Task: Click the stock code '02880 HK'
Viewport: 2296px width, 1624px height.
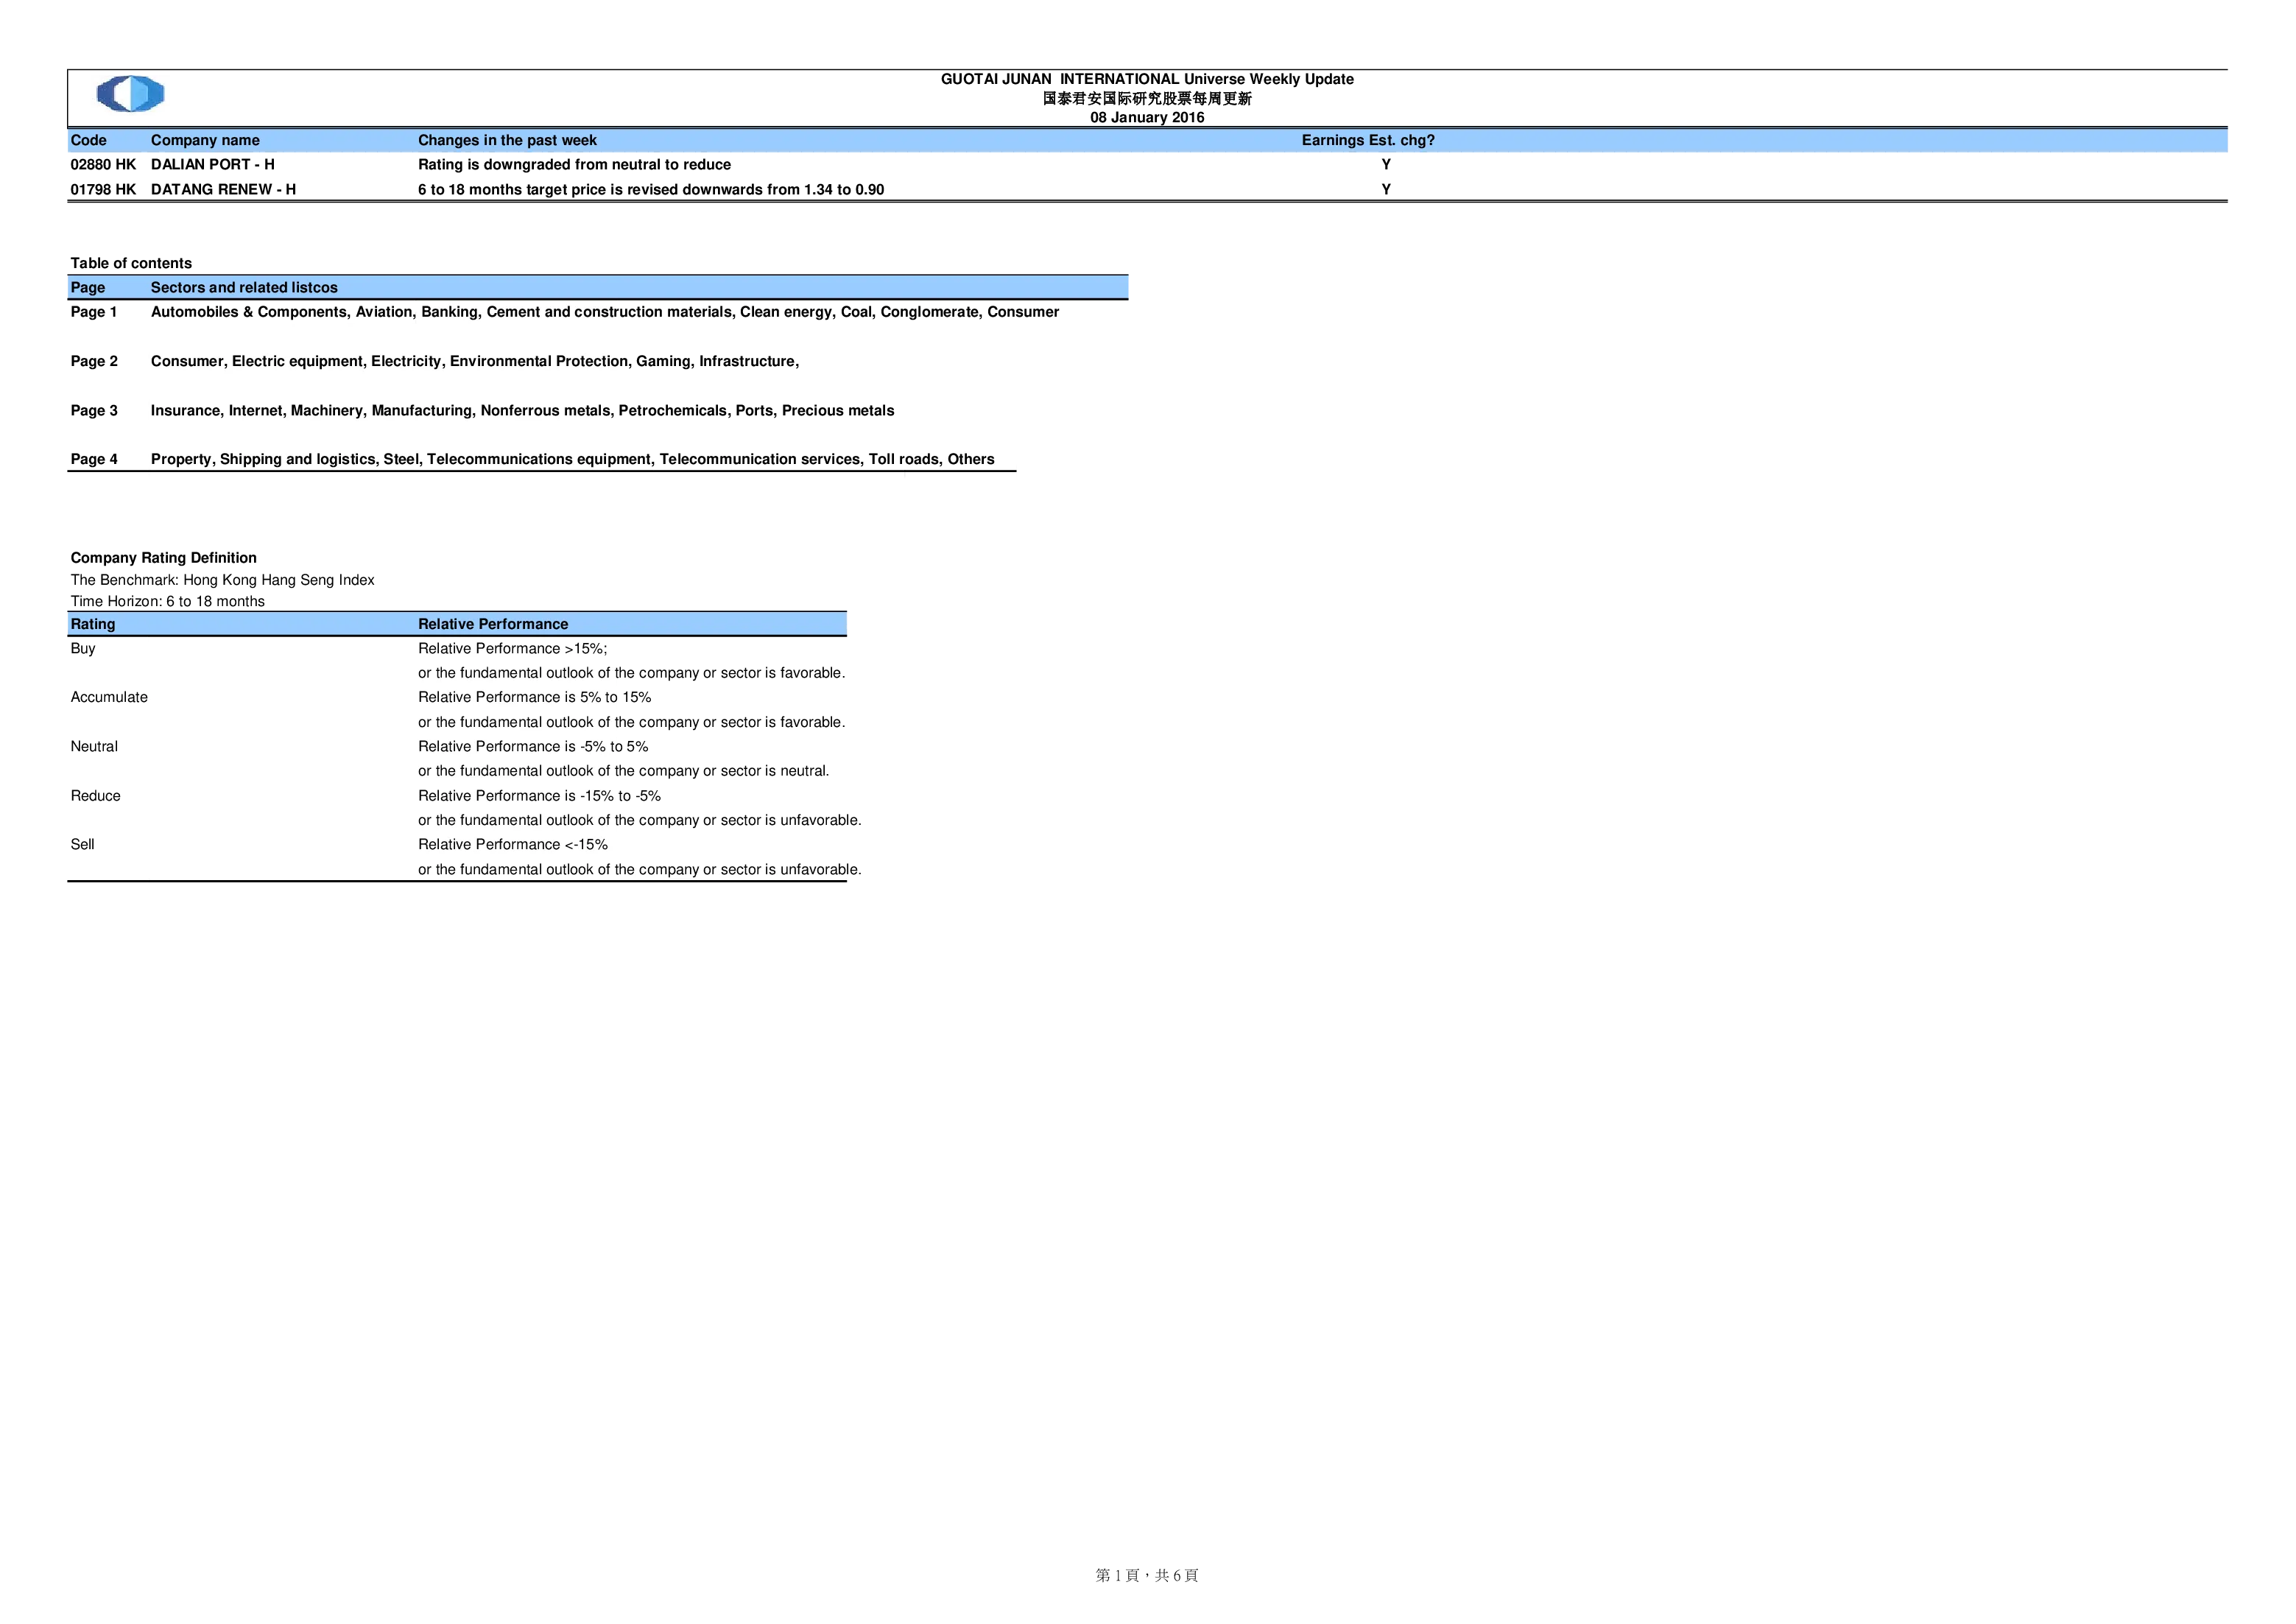Action: tap(103, 164)
